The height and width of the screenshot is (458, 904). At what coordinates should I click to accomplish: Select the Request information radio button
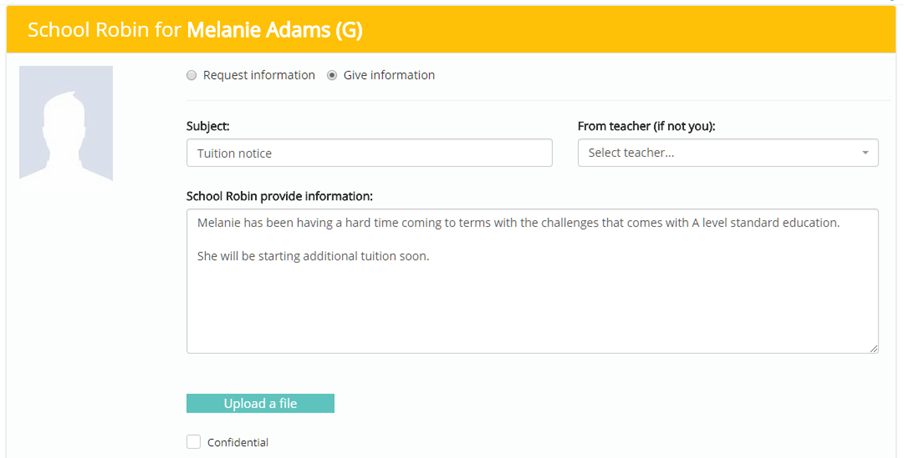(x=192, y=75)
